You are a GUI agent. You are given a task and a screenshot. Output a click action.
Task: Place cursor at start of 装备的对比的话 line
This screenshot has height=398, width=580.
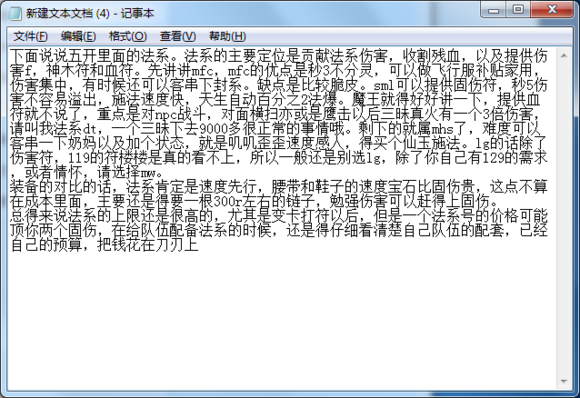pos(10,187)
